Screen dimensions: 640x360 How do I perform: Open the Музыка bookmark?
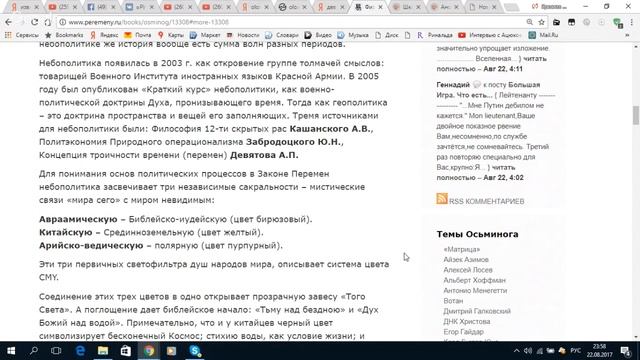(353, 35)
